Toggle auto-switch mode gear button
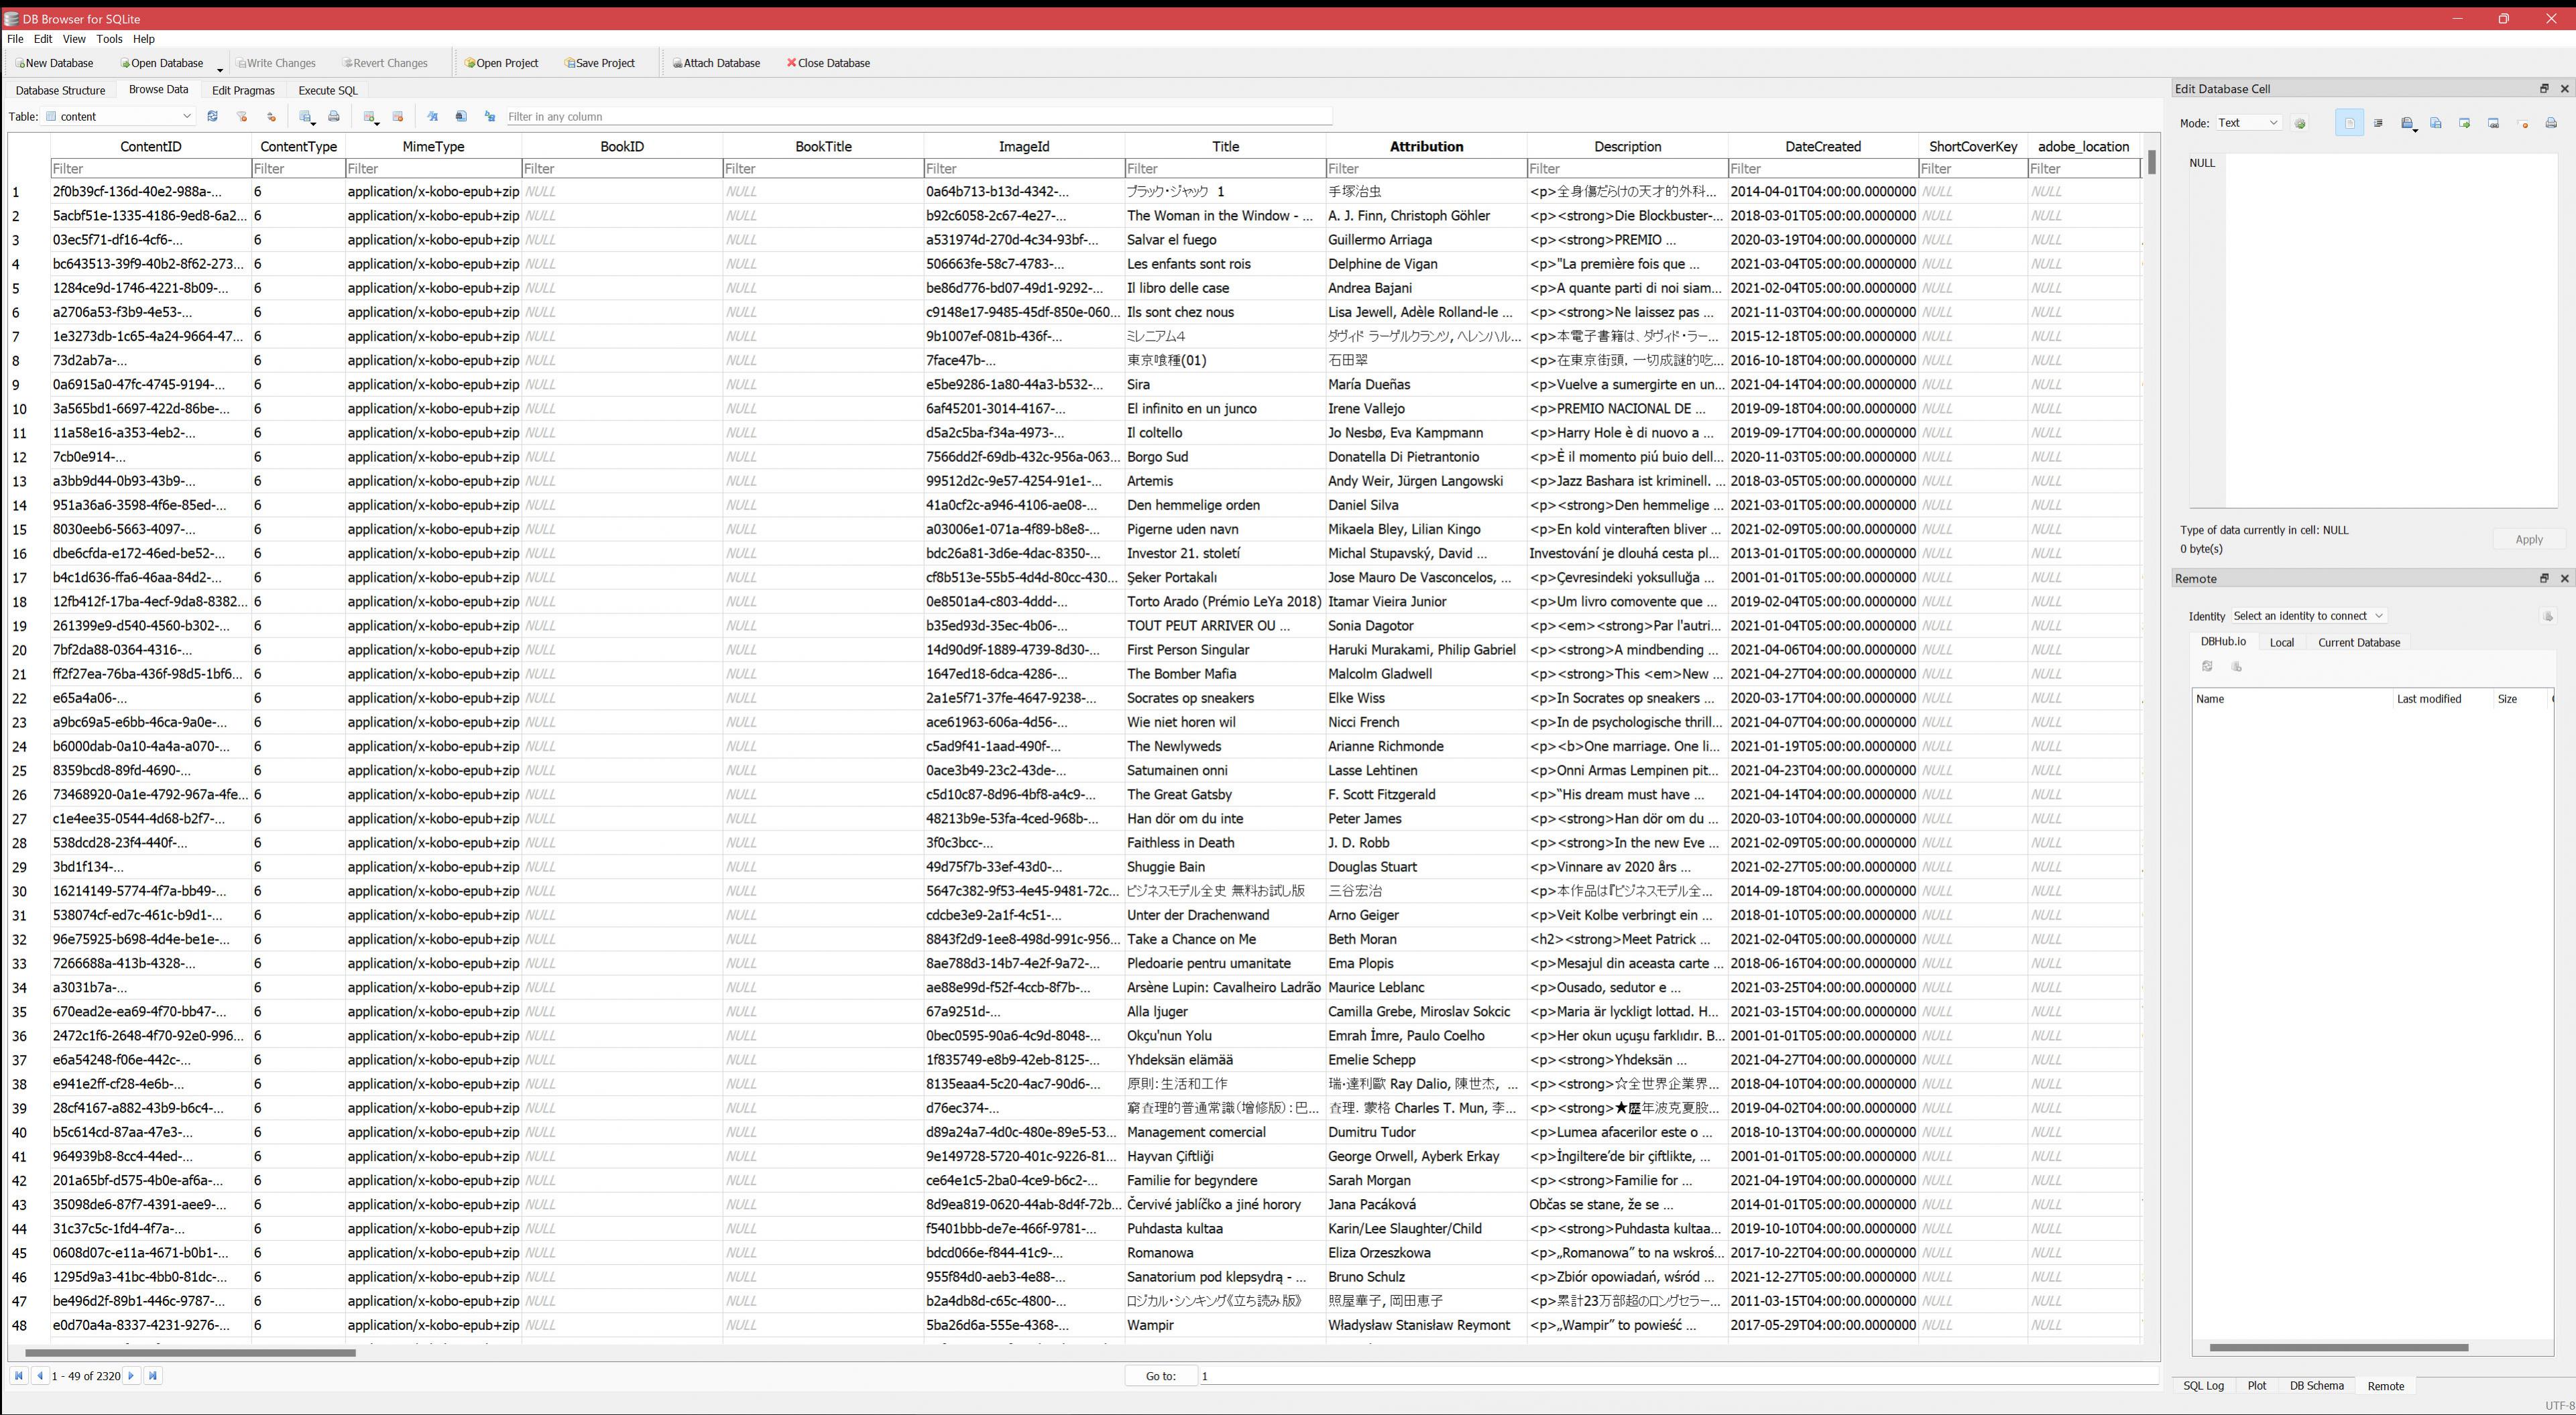The height and width of the screenshot is (1415, 2576). coord(2300,123)
